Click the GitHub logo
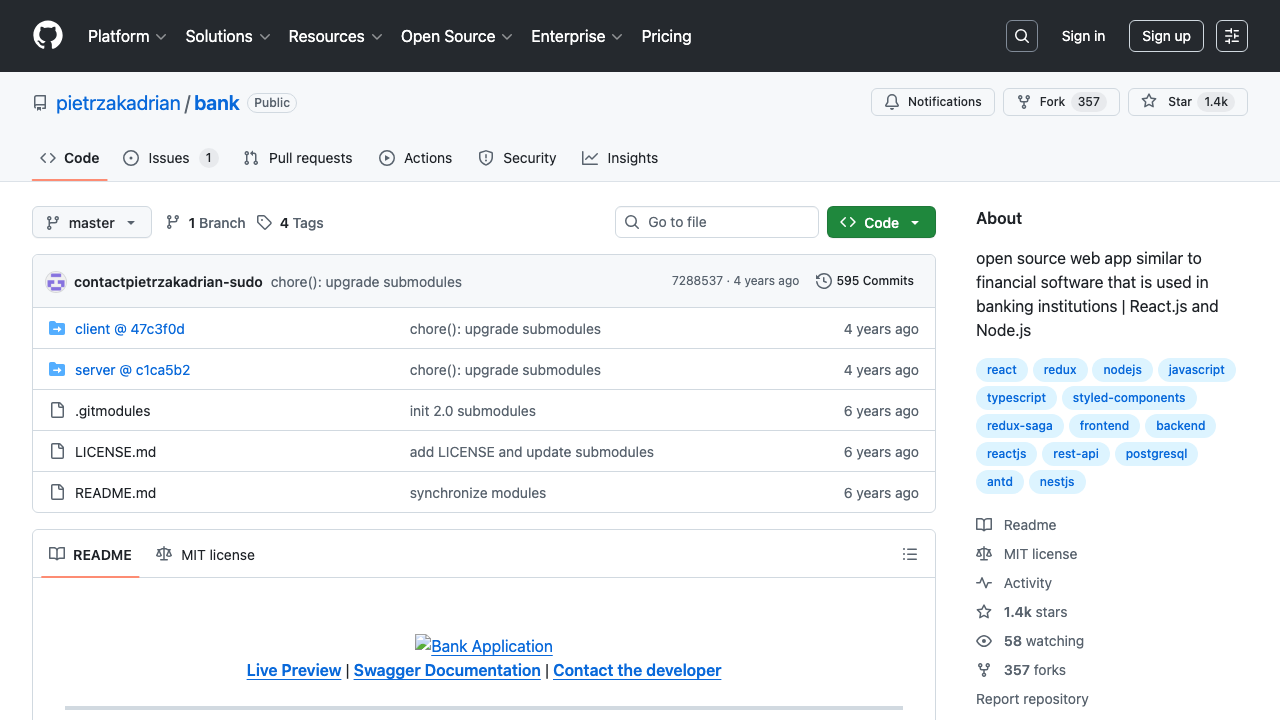1280x720 pixels. pos(47,36)
